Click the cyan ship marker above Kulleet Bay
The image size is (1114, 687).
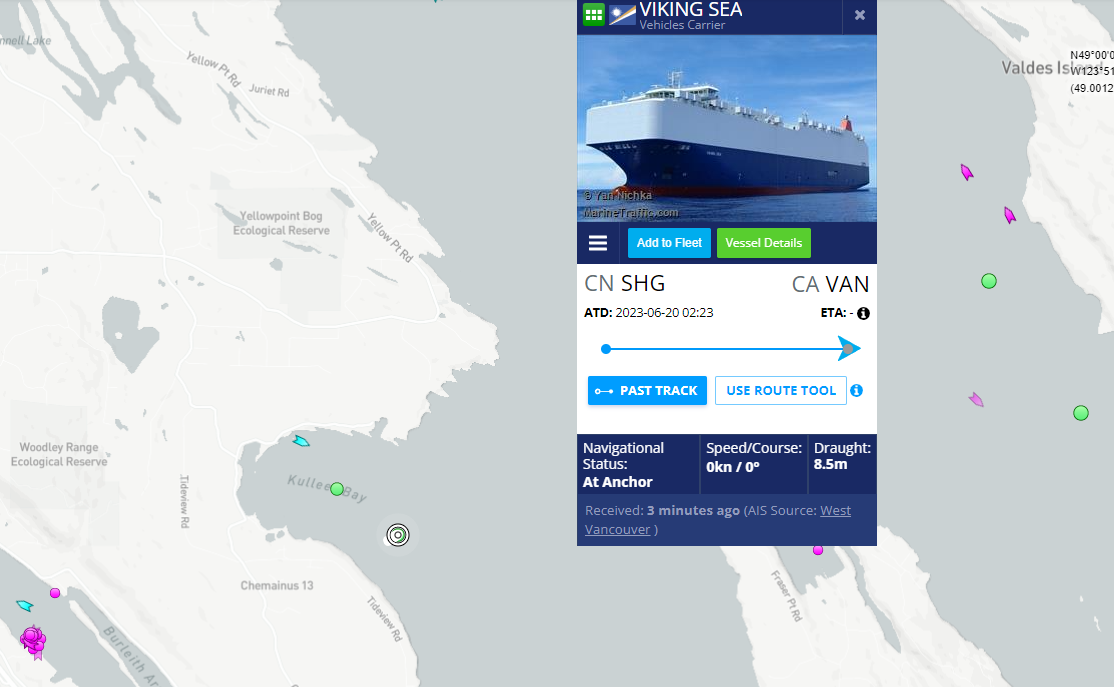pyautogui.click(x=301, y=441)
